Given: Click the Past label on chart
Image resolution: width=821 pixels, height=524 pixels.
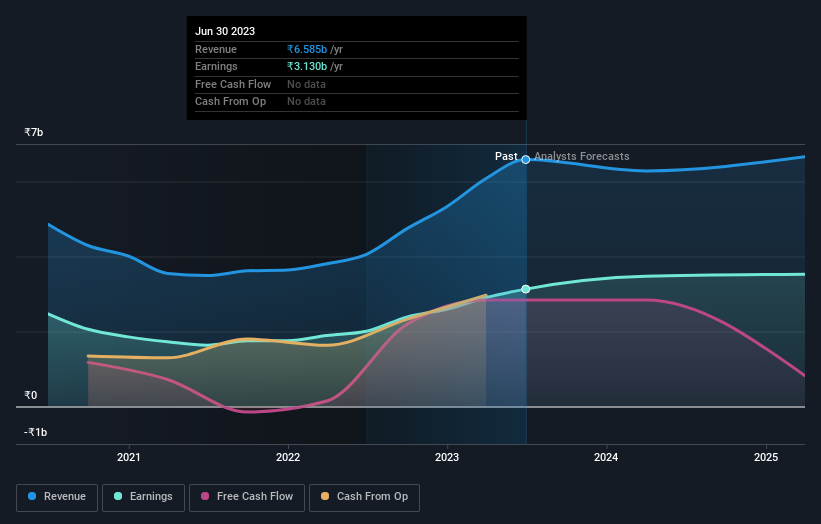Looking at the screenshot, I should tap(506, 157).
